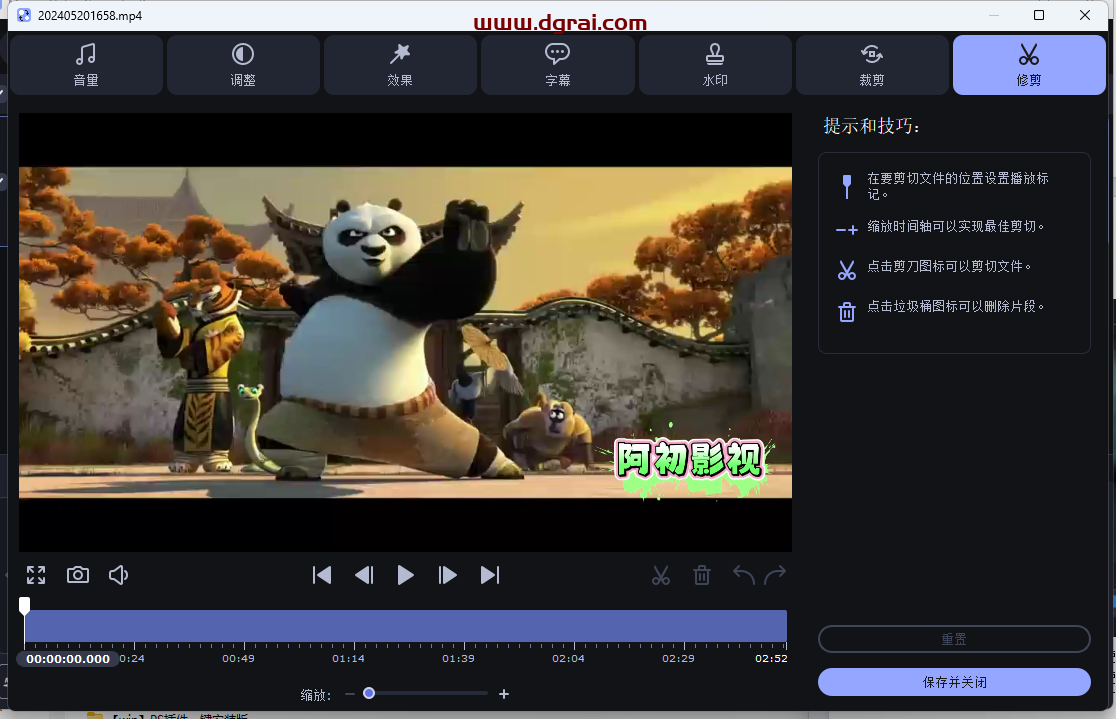Switch to the 调整 adjustment tab
The height and width of the screenshot is (719, 1116).
click(243, 65)
